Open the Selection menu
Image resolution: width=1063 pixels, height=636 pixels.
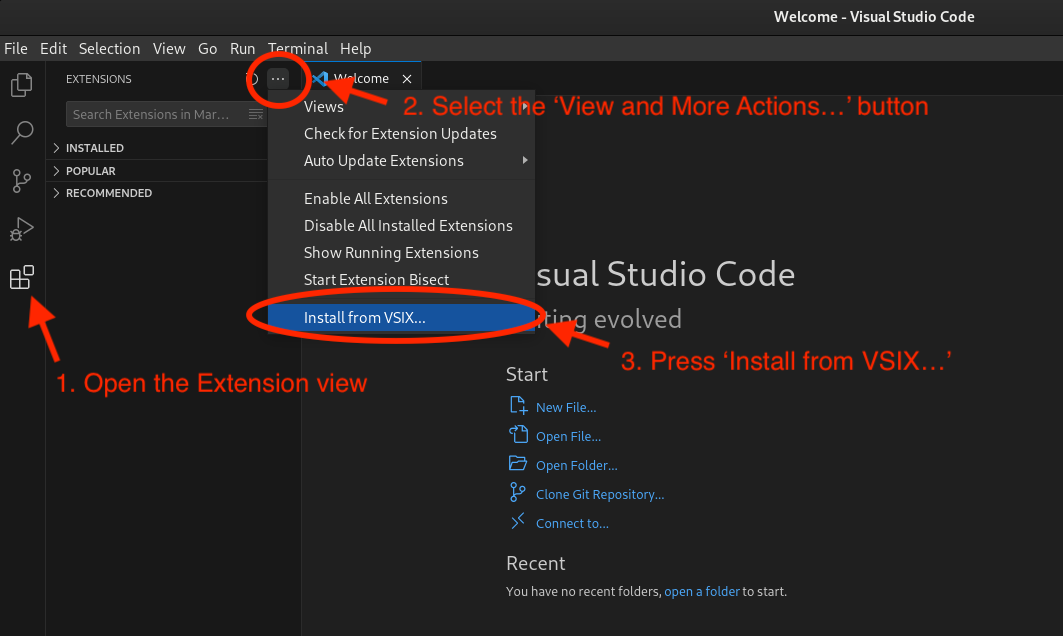109,49
